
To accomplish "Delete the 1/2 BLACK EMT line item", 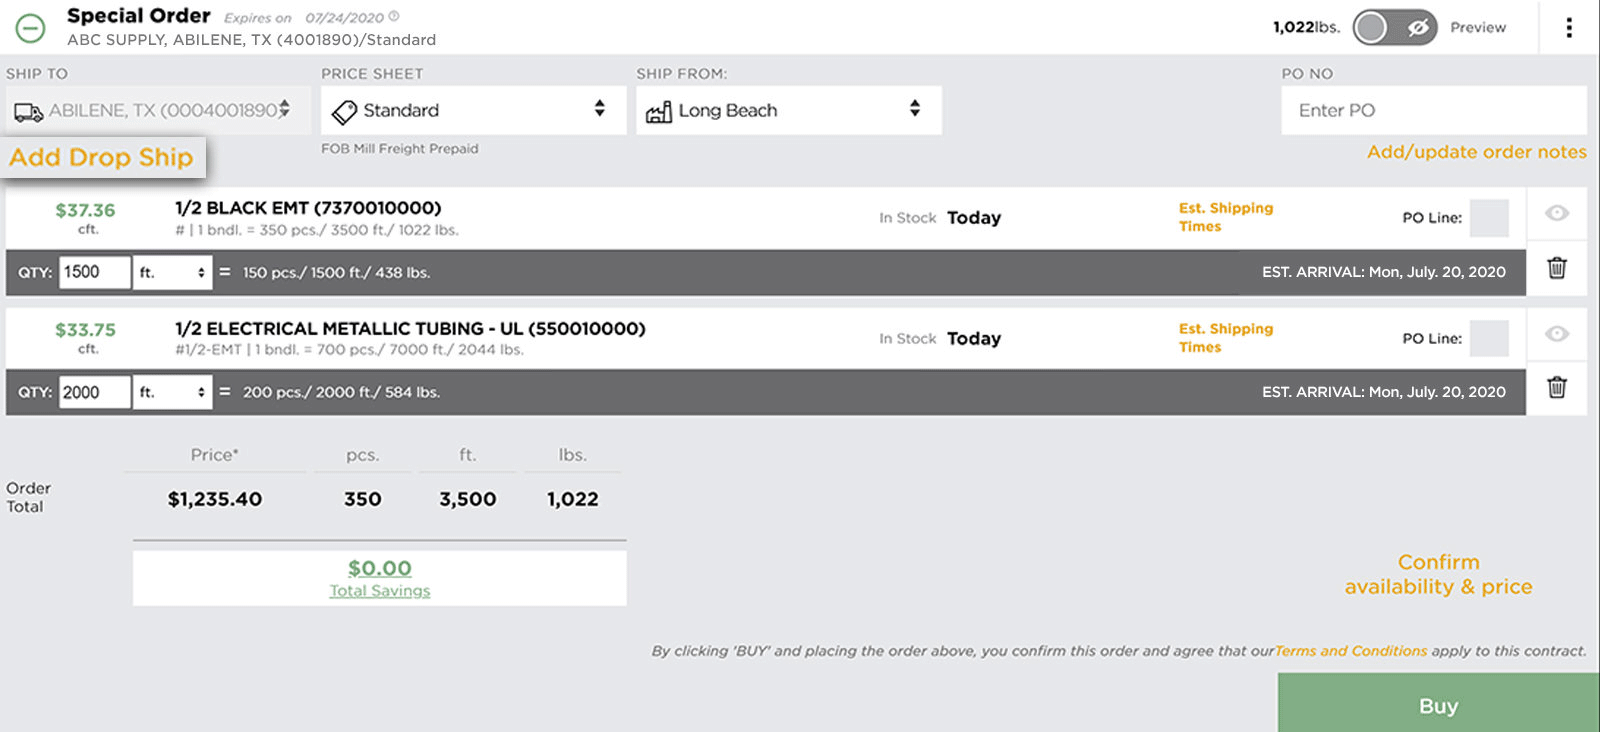I will (x=1556, y=268).
